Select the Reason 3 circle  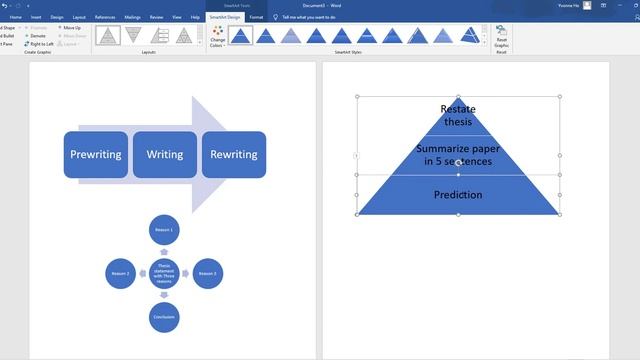coord(208,273)
